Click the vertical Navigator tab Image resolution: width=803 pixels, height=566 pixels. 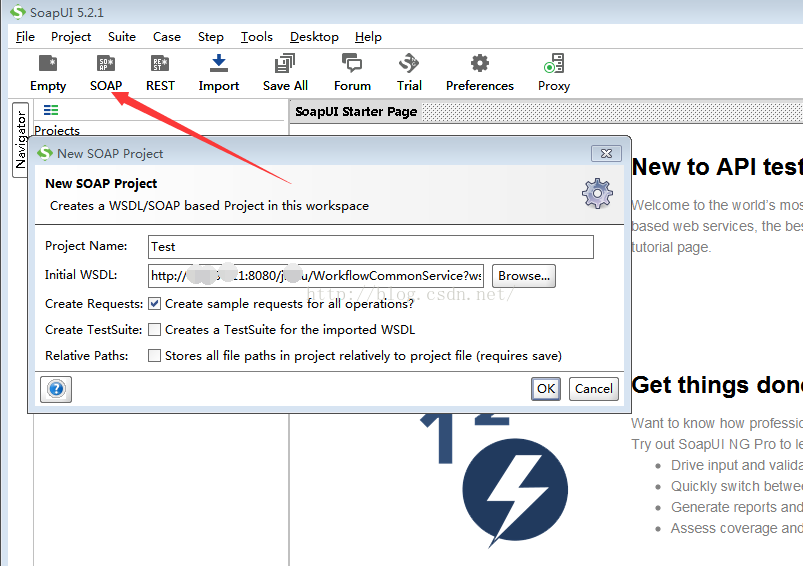click(x=20, y=140)
